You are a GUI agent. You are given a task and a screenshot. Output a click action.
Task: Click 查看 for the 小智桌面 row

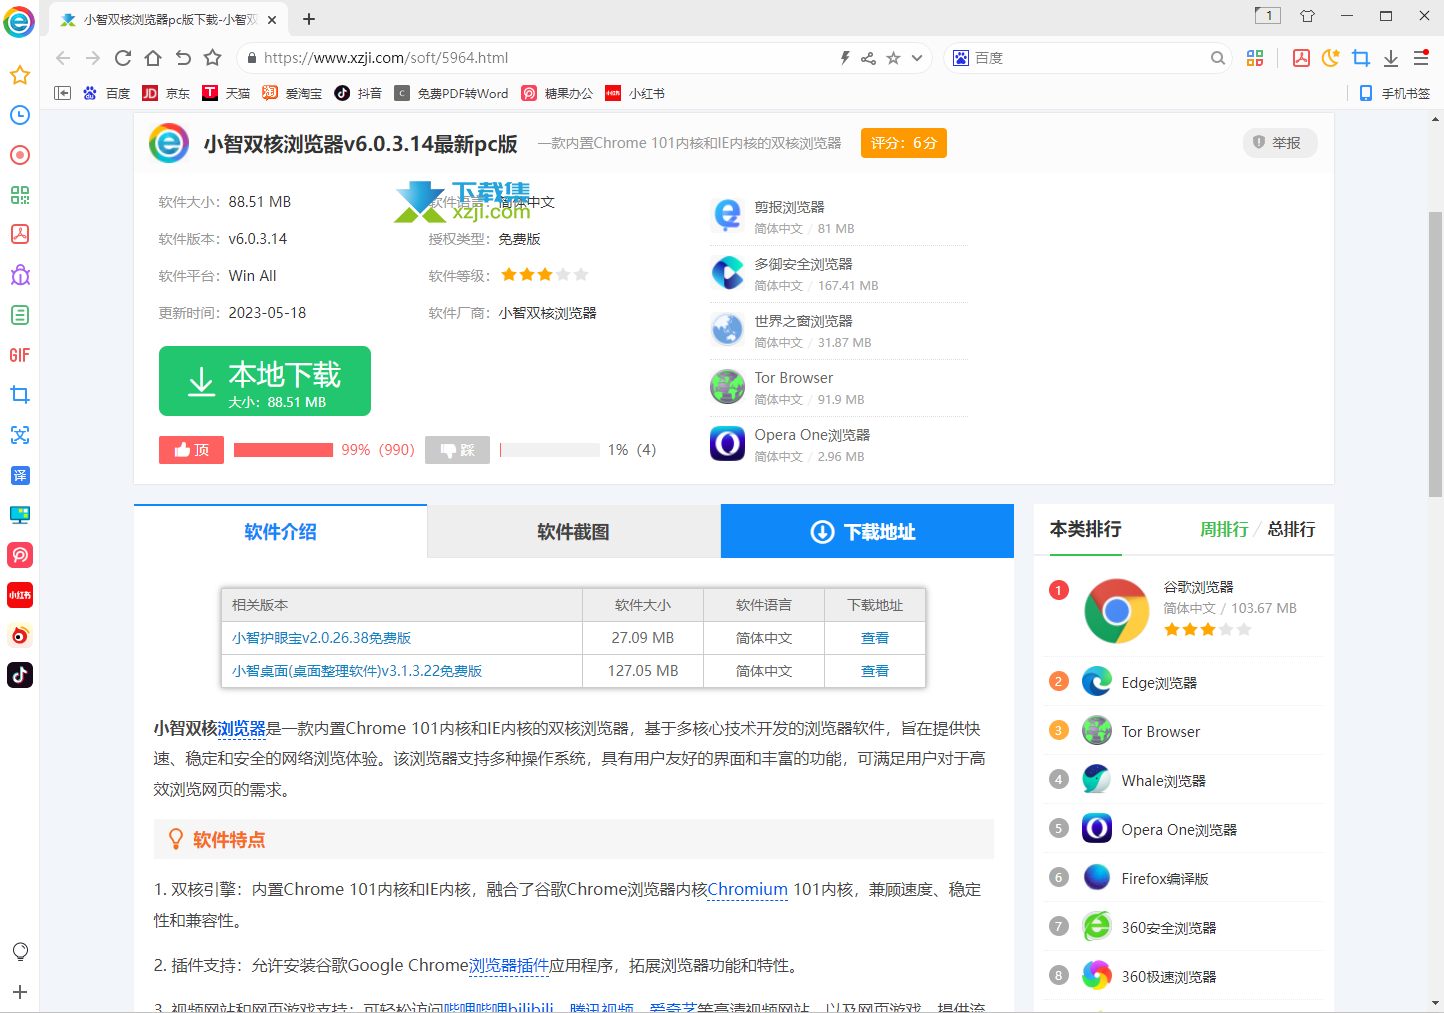(875, 671)
